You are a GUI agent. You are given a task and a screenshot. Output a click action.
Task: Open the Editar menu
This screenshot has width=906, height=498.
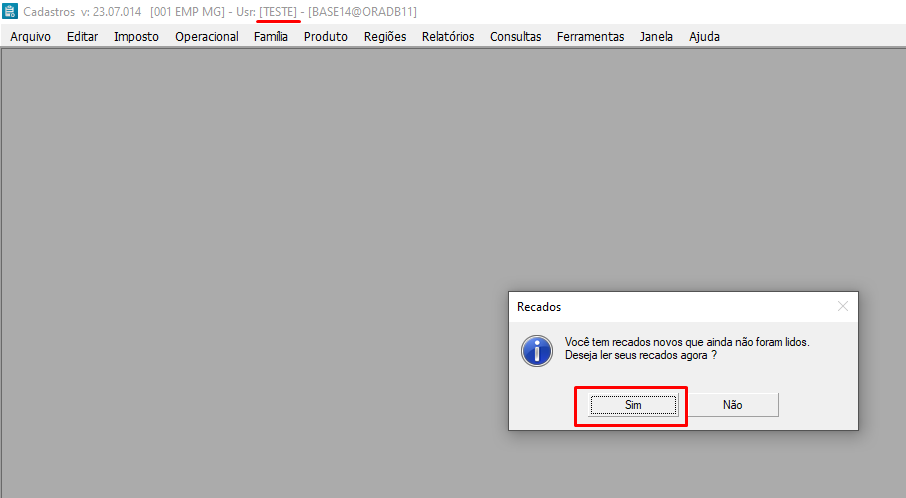(x=83, y=36)
